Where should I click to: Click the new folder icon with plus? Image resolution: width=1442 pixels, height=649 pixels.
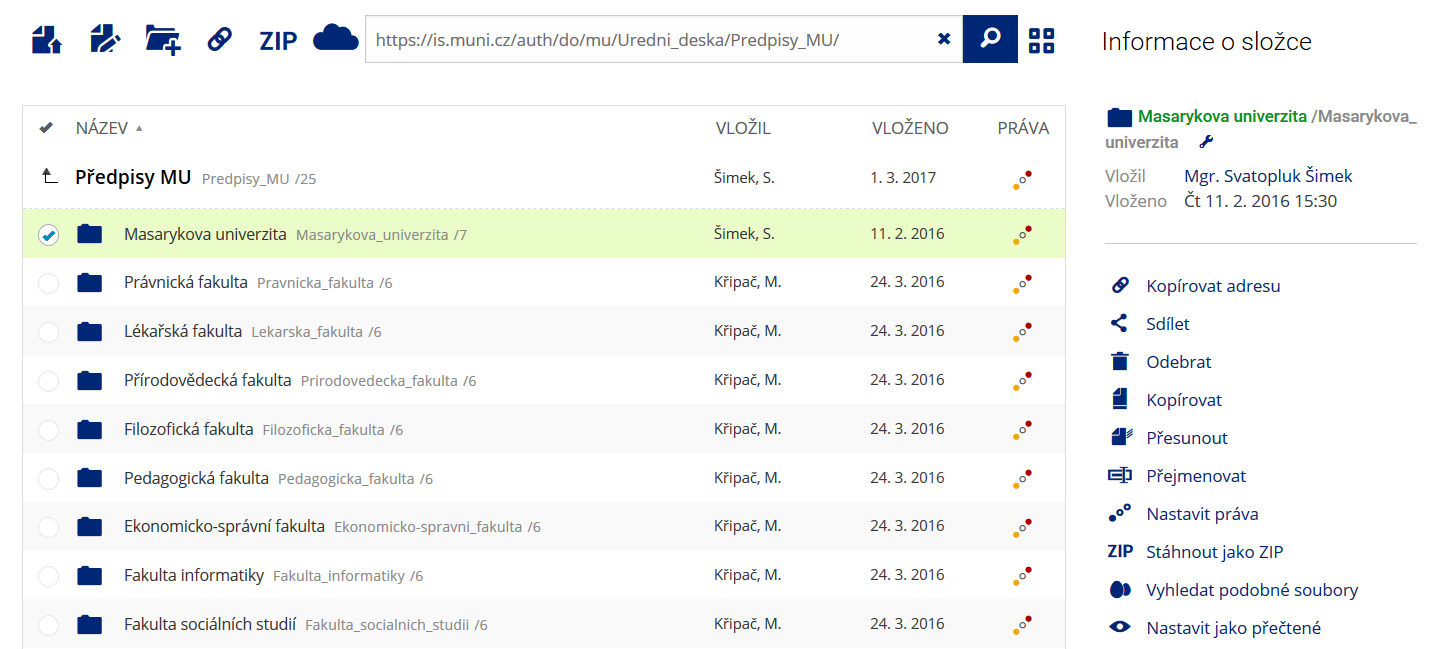pyautogui.click(x=163, y=39)
